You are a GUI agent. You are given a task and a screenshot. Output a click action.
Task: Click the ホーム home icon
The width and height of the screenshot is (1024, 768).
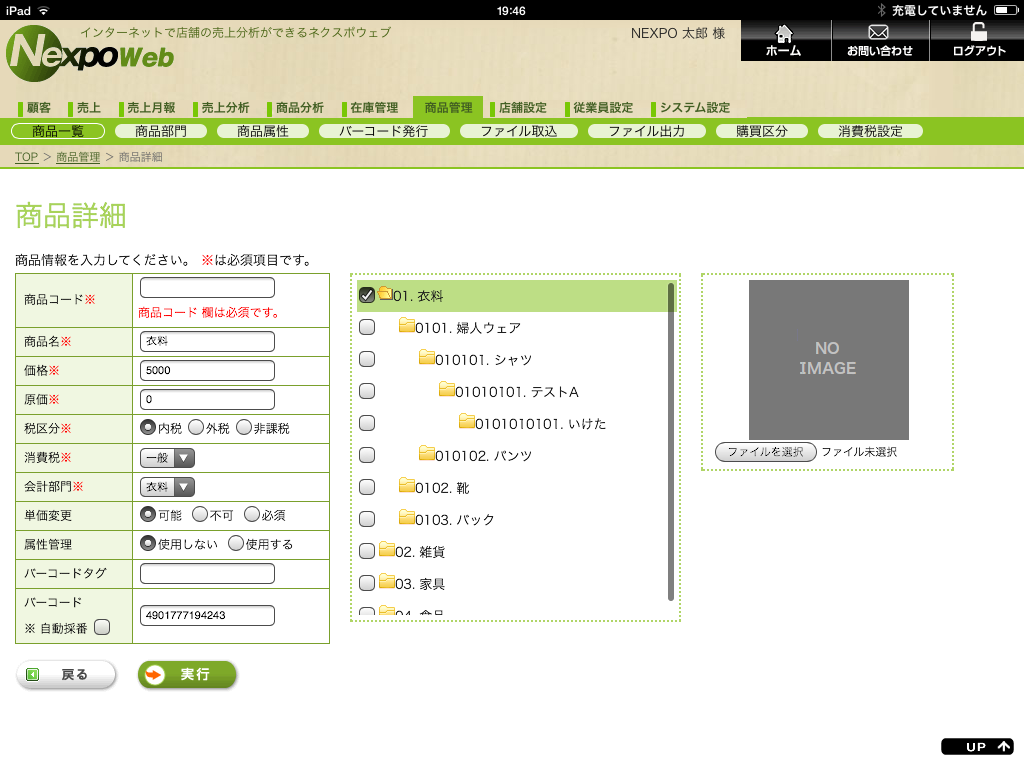point(784,33)
